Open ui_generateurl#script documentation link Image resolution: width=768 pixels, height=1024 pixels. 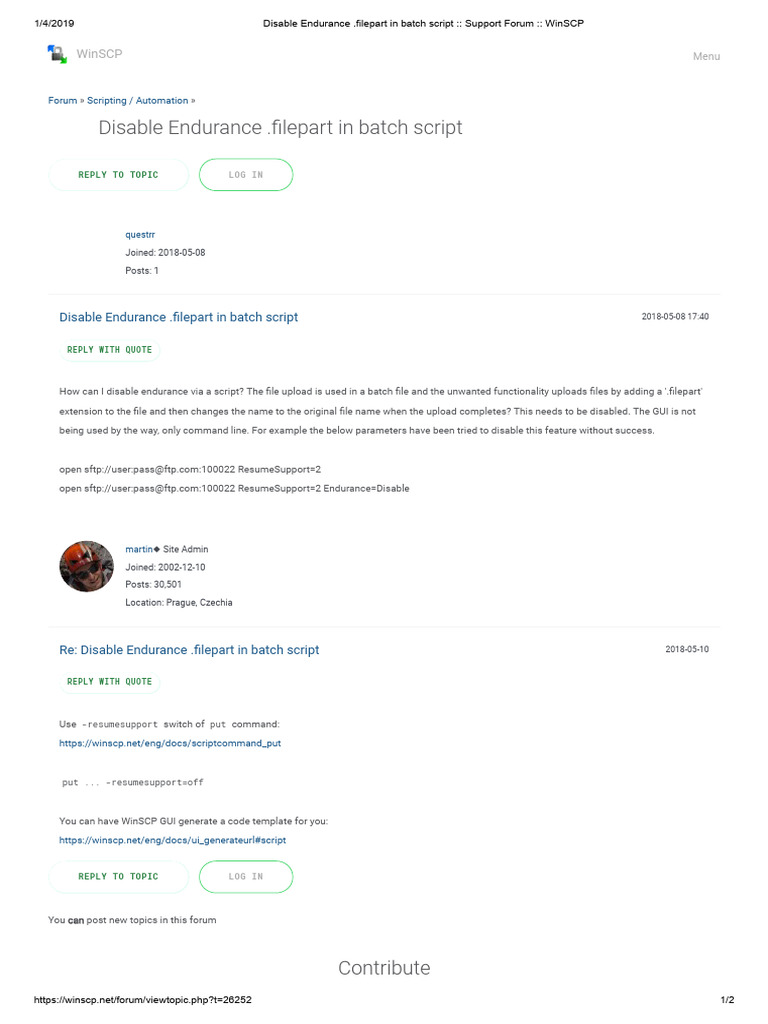click(172, 840)
